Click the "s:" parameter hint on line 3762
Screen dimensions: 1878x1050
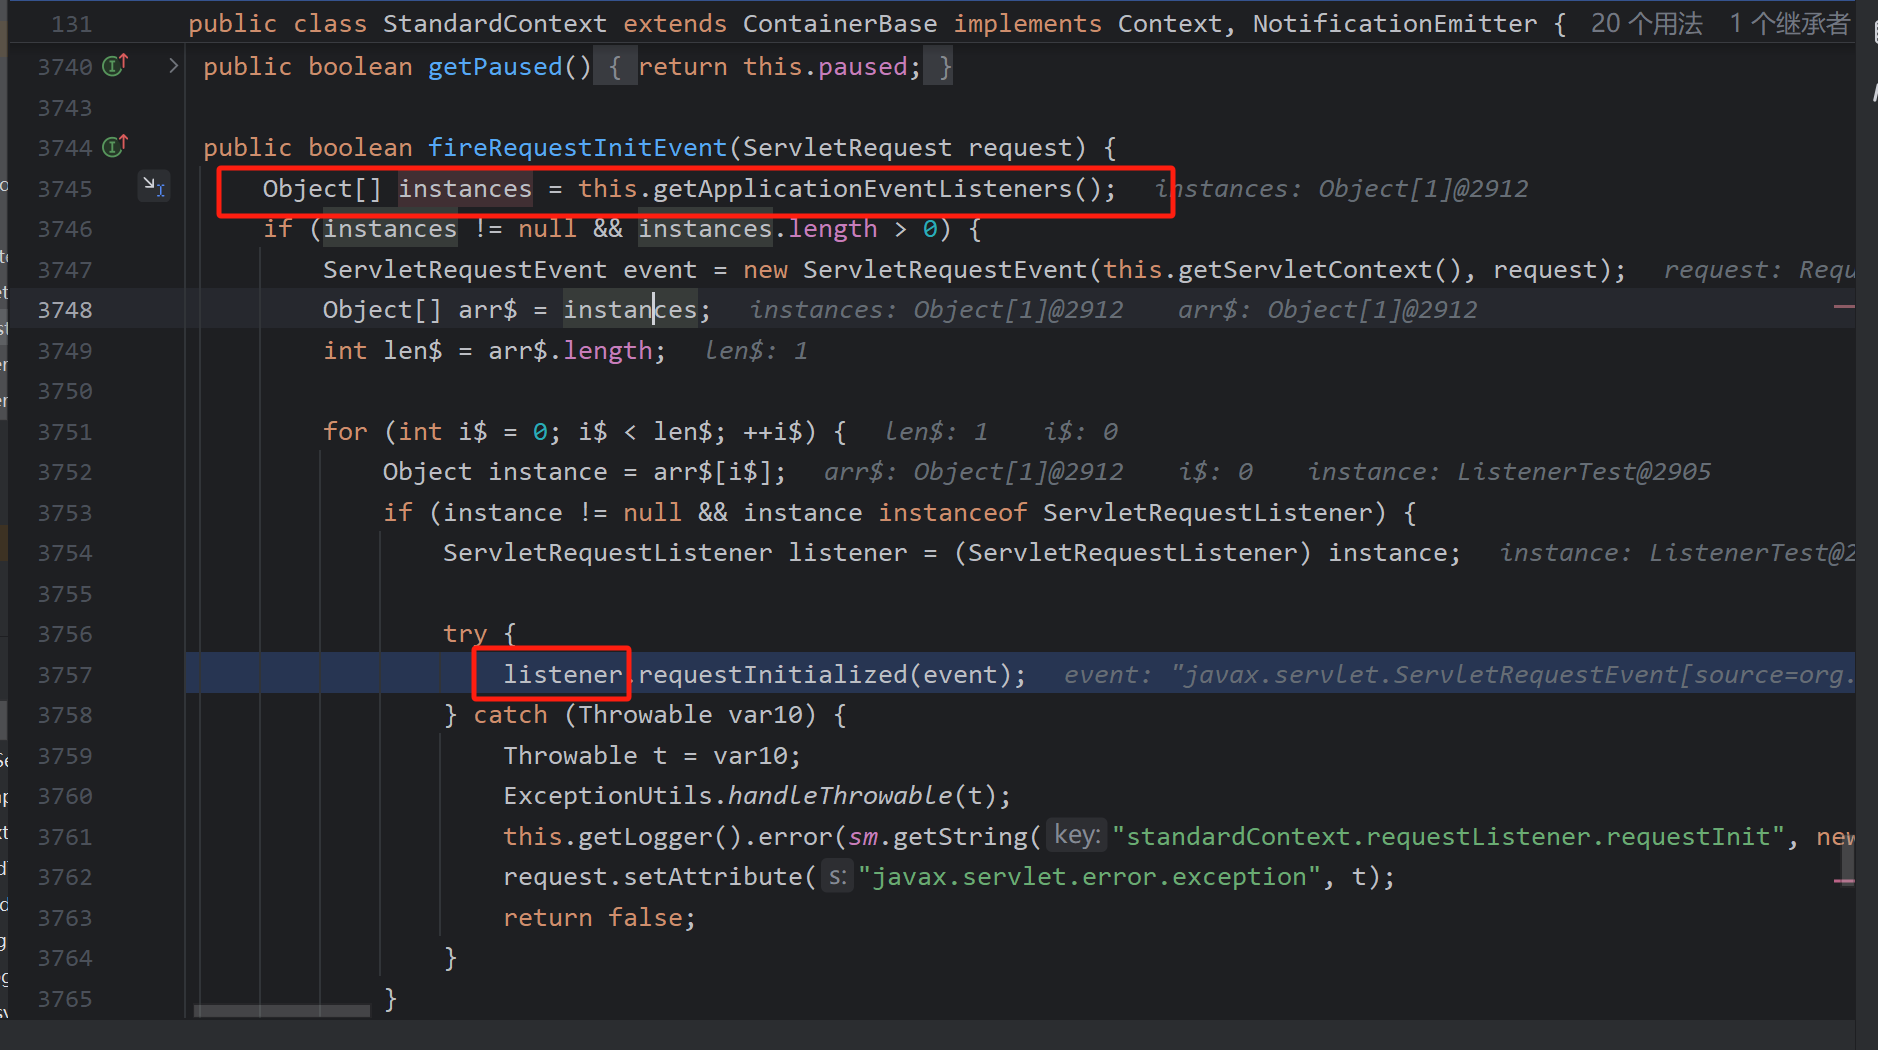coord(838,877)
